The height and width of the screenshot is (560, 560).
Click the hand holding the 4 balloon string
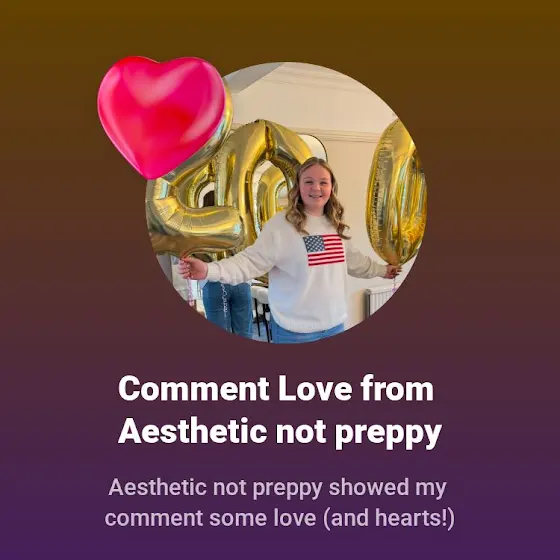coord(193,268)
